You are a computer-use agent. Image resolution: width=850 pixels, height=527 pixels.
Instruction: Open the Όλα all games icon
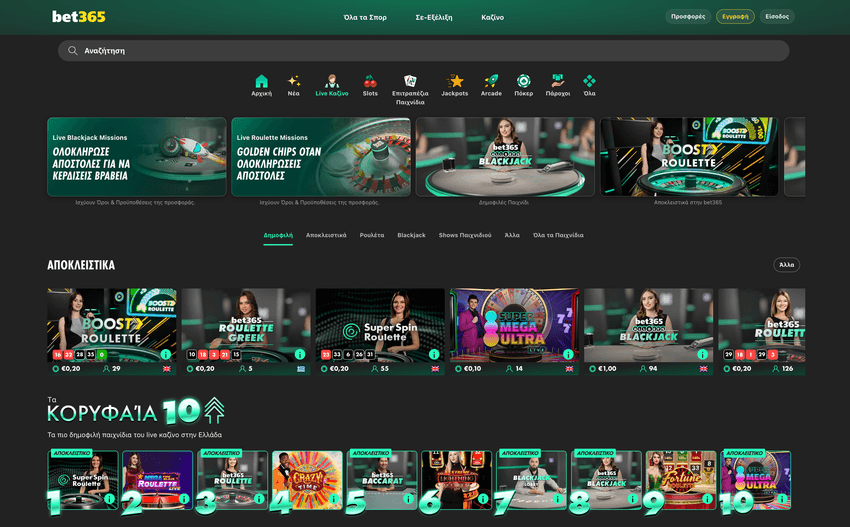(589, 81)
